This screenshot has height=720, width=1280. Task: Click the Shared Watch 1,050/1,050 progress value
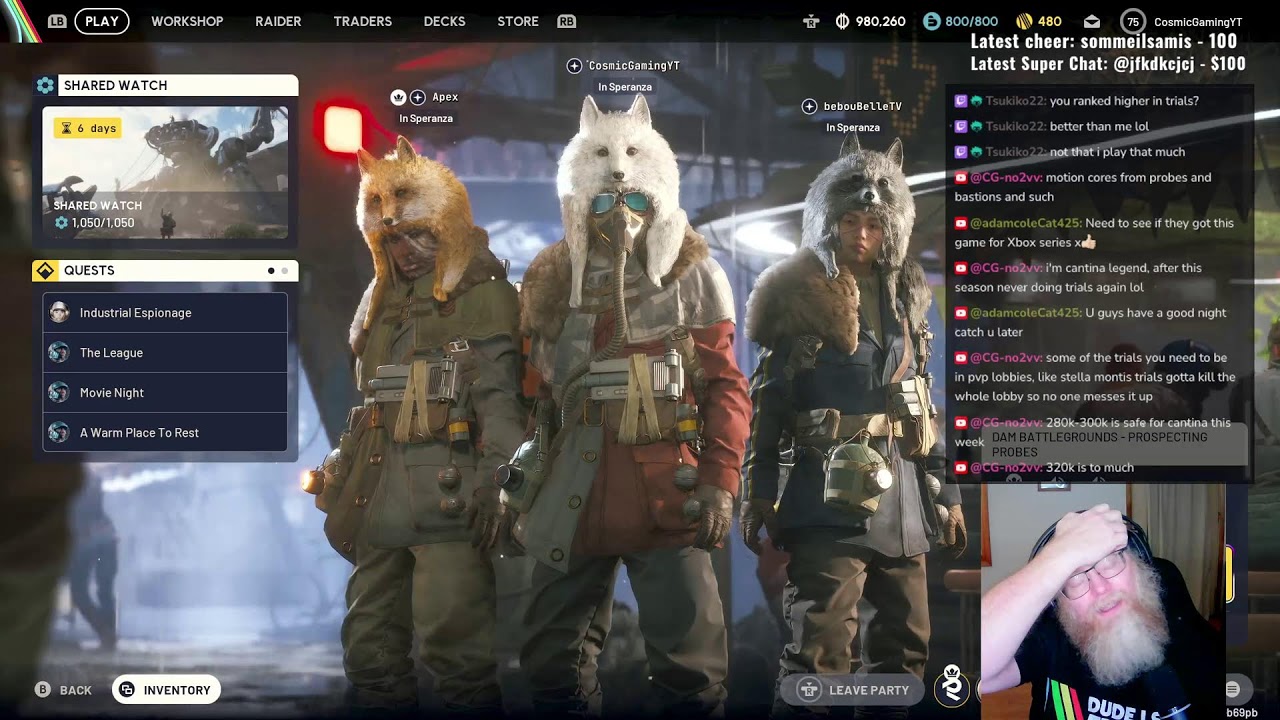click(x=103, y=223)
